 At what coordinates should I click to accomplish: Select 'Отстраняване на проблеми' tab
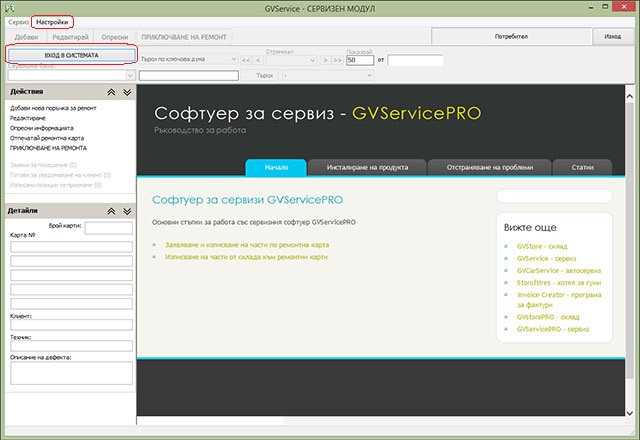point(489,167)
